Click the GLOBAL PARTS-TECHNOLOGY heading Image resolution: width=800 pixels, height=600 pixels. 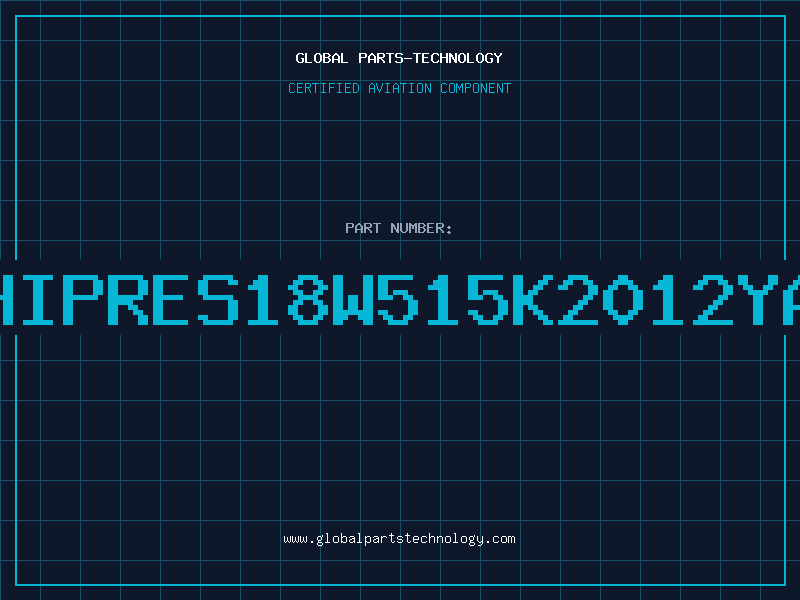point(399,58)
